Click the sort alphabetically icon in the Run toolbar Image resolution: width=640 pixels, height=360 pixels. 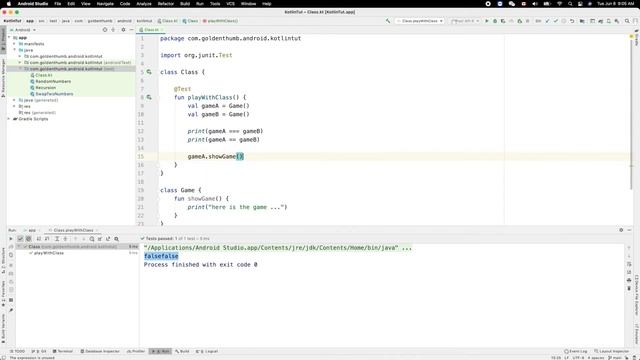pos(39,239)
